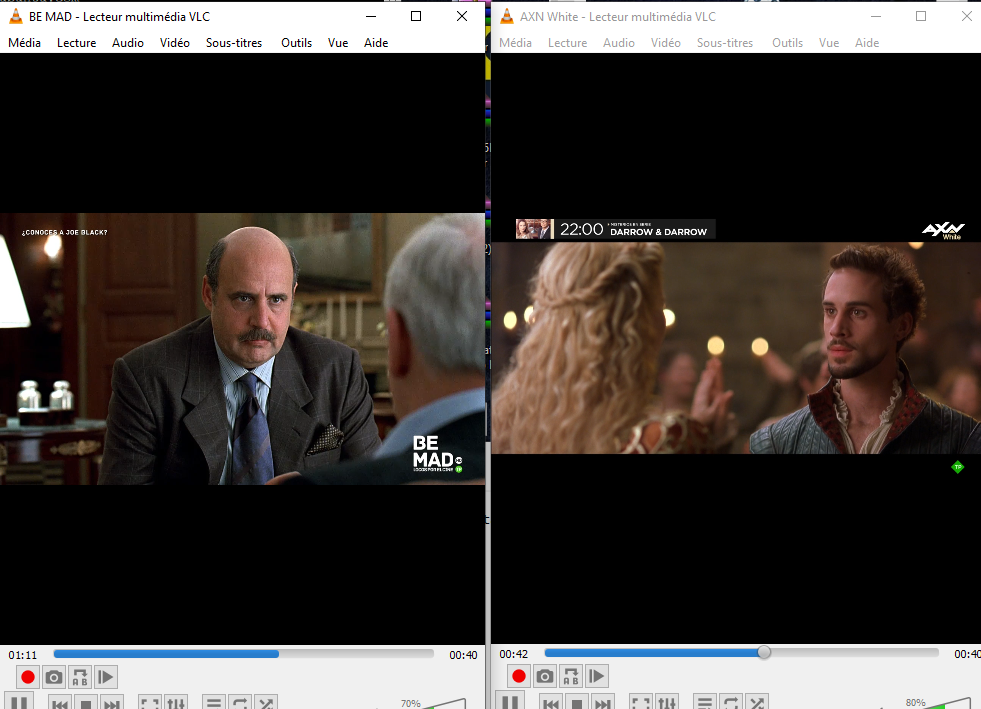Viewport: 981px width, 709px height.
Task: Advance frame by frame in AXN White window
Action: 597,676
